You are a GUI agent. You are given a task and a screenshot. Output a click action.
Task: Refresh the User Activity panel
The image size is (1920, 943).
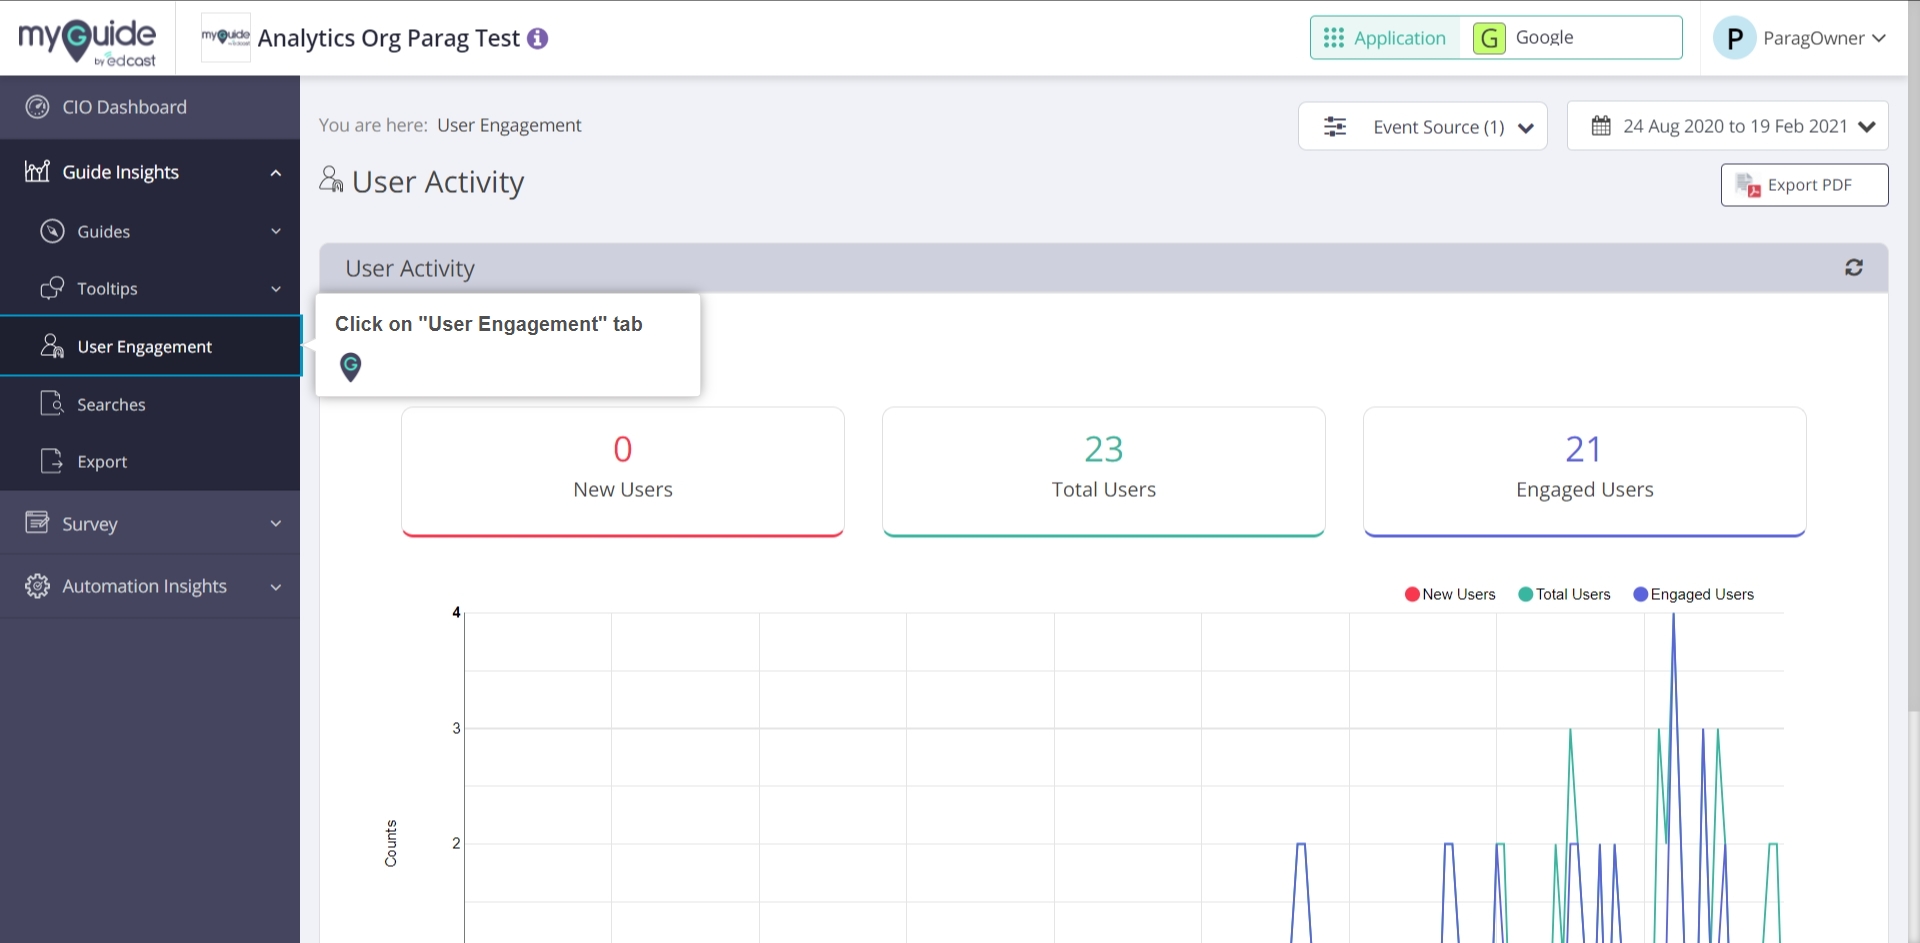pyautogui.click(x=1854, y=267)
